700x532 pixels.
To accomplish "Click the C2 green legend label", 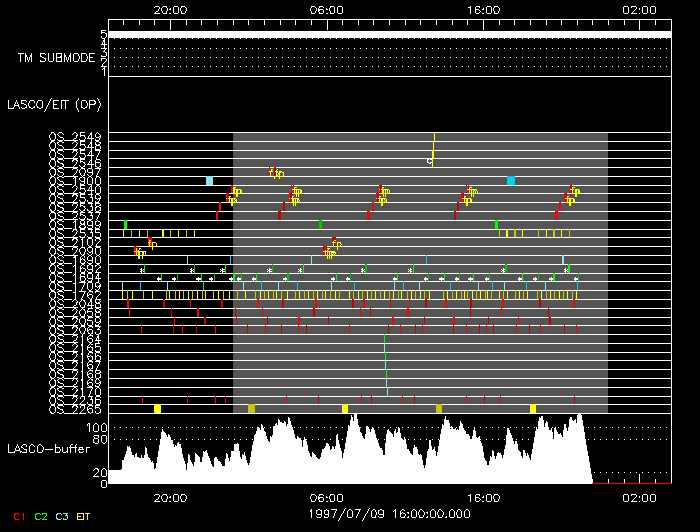I will click(41, 516).
